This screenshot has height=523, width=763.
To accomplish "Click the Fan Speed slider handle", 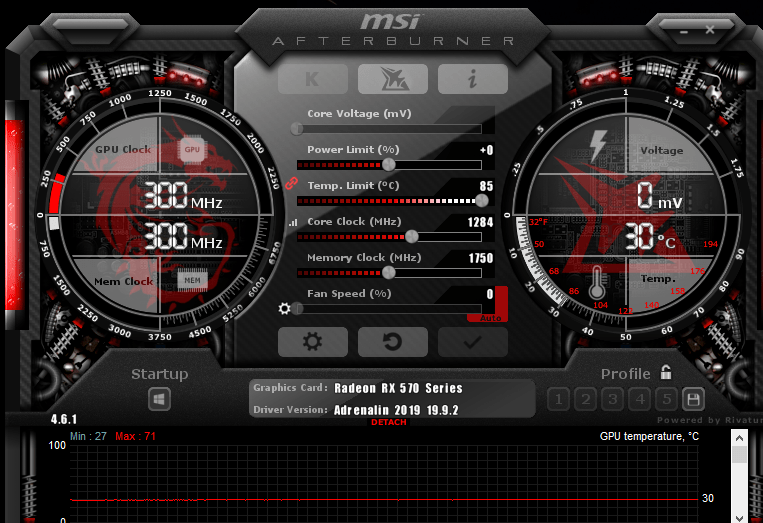I will 298,308.
